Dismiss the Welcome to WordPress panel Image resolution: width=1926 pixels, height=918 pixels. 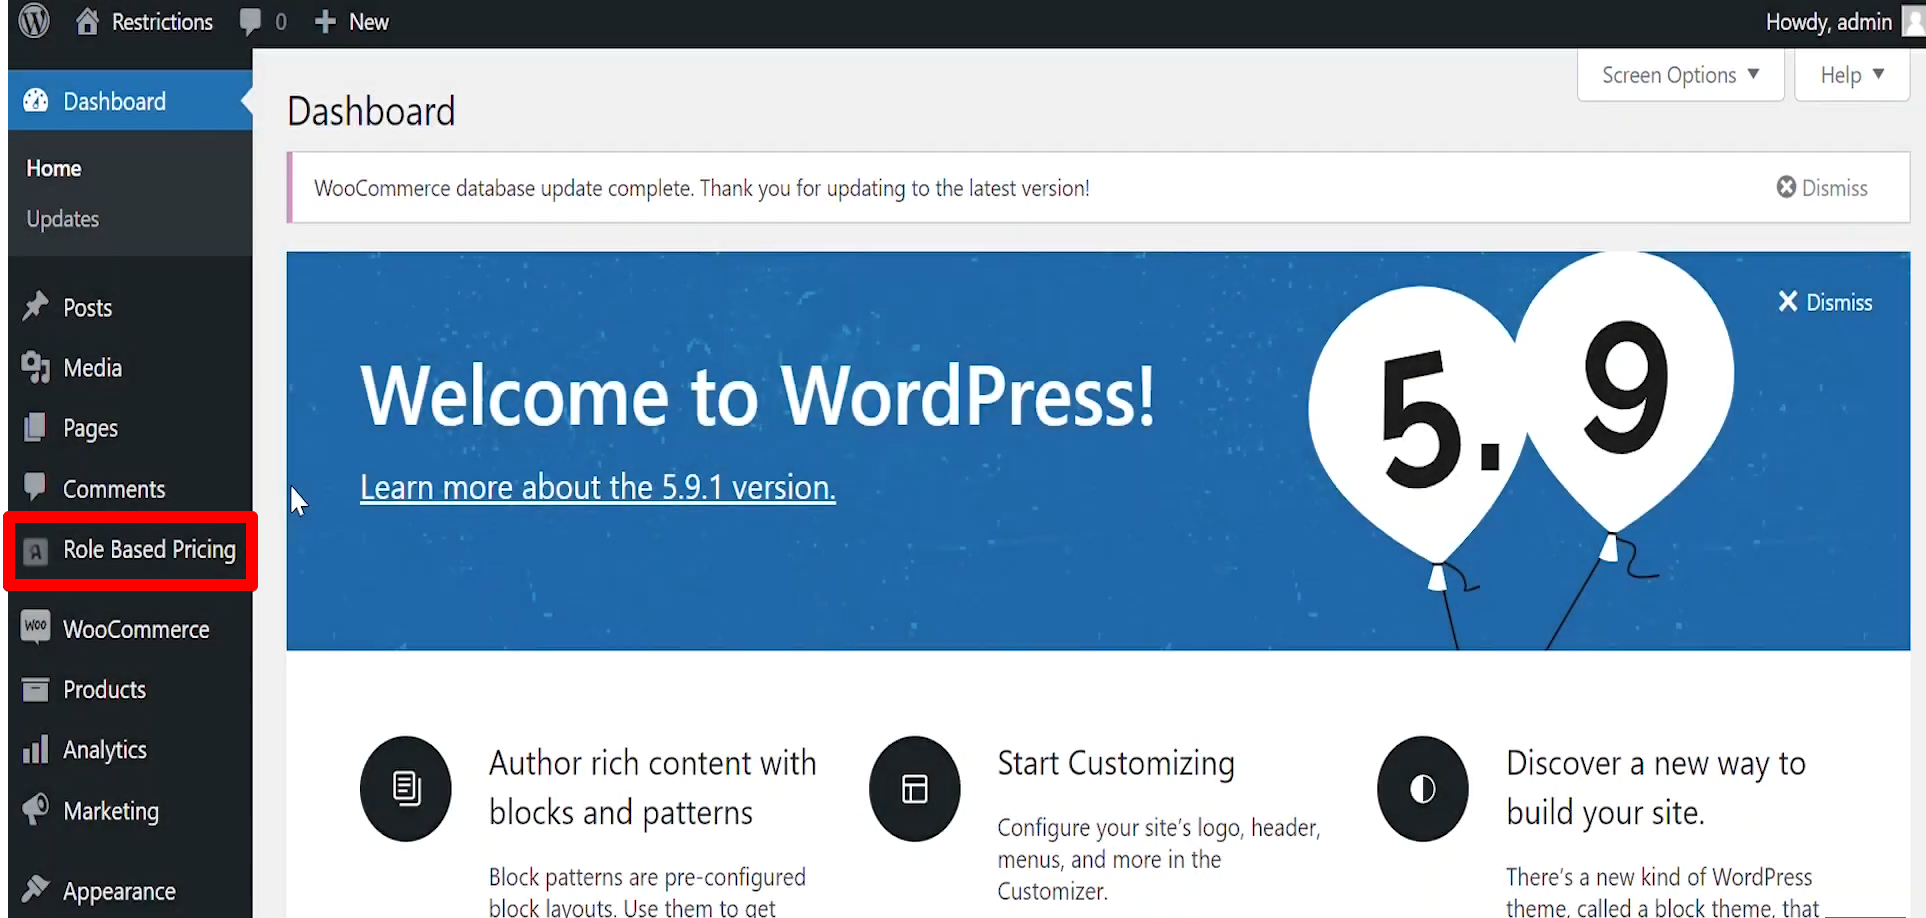[1825, 302]
